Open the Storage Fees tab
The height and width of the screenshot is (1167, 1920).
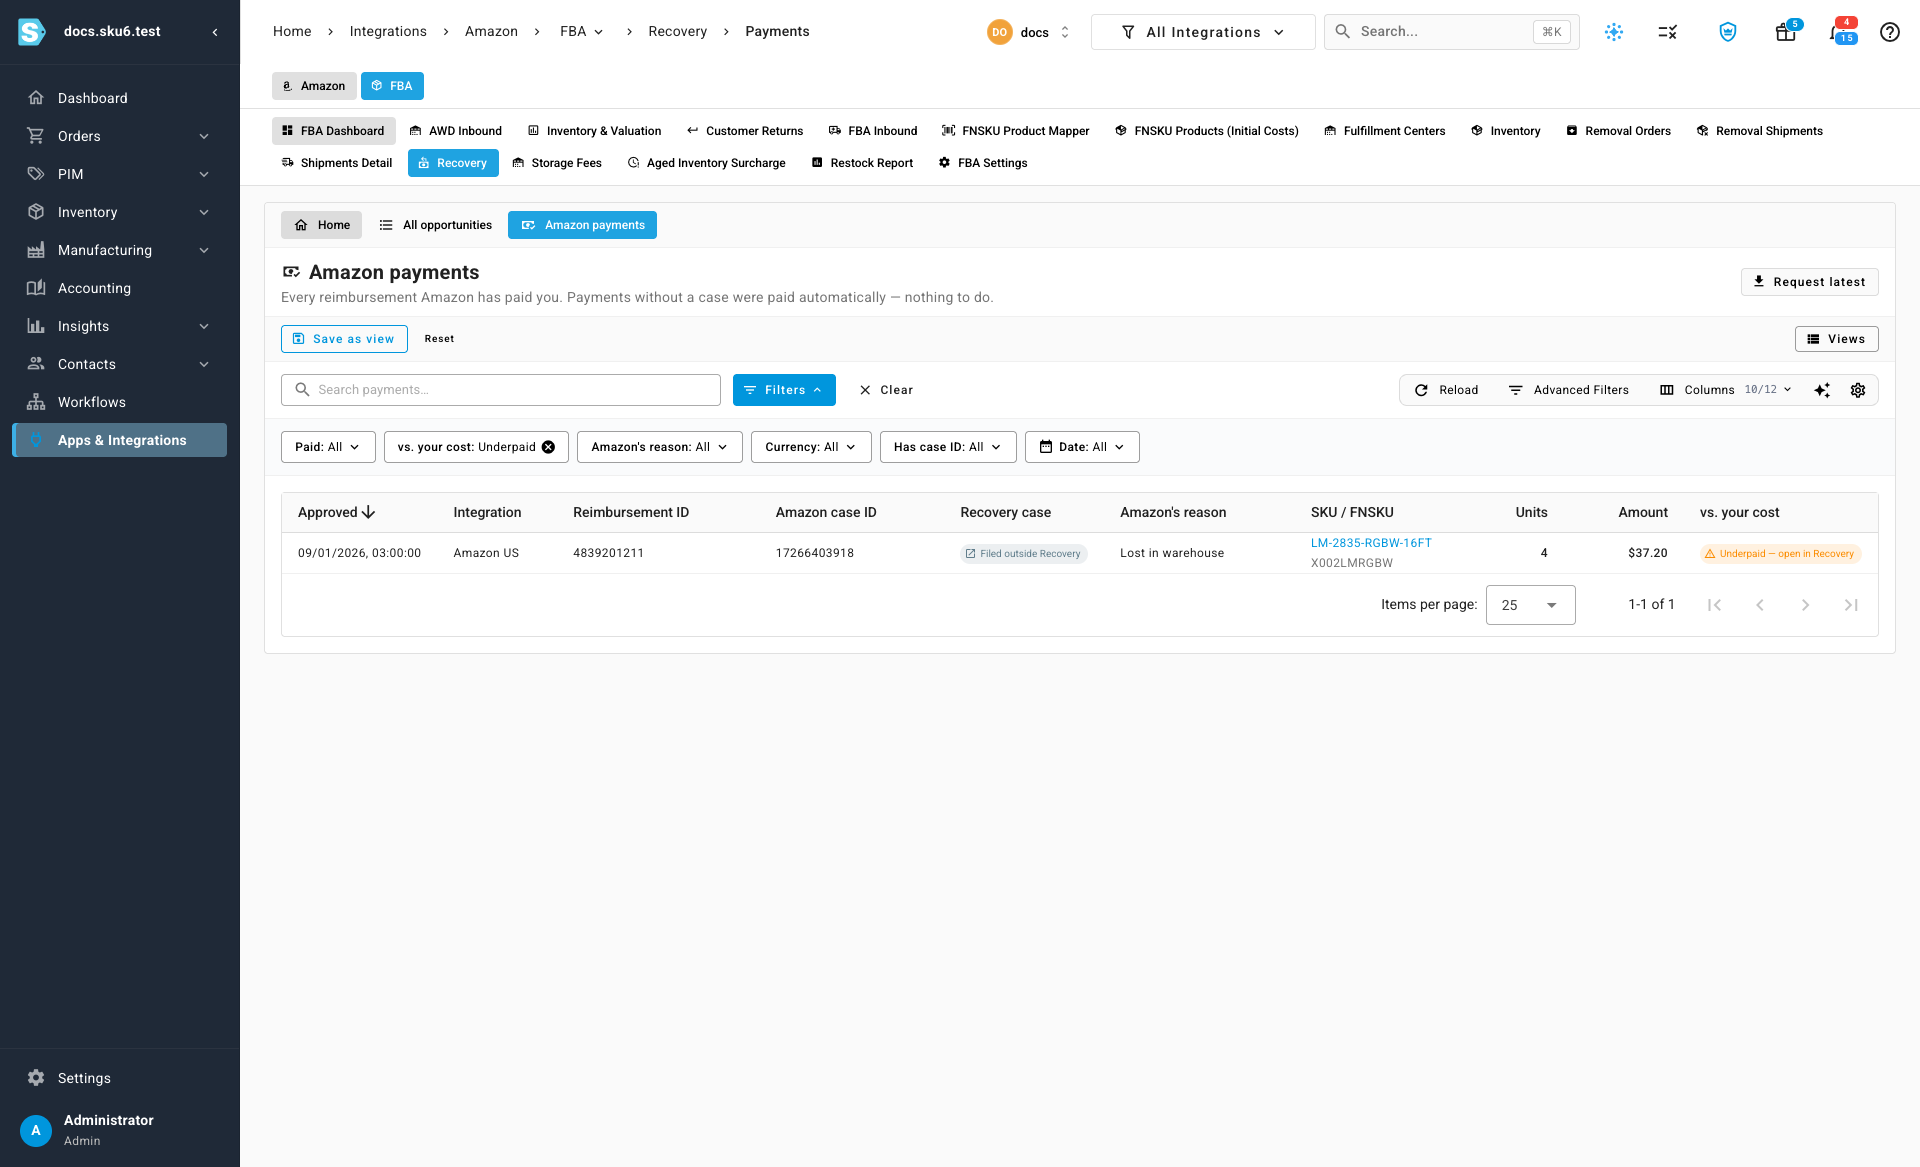557,163
